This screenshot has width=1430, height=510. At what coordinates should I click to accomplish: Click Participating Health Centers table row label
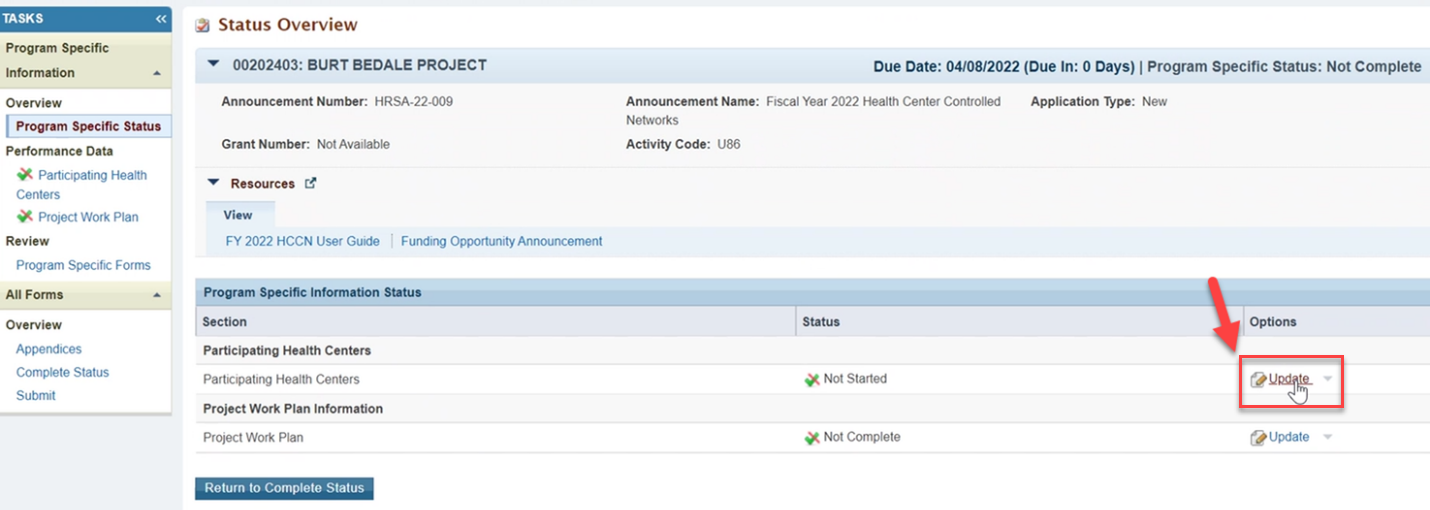281,379
